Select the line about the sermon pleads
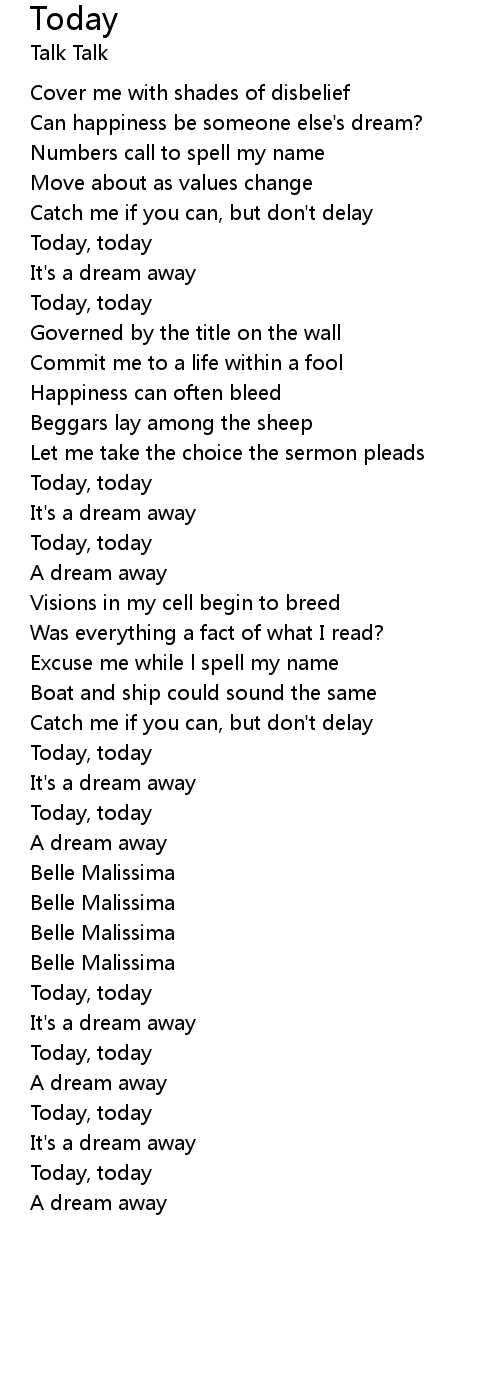This screenshot has width=500, height=1390. (x=227, y=453)
